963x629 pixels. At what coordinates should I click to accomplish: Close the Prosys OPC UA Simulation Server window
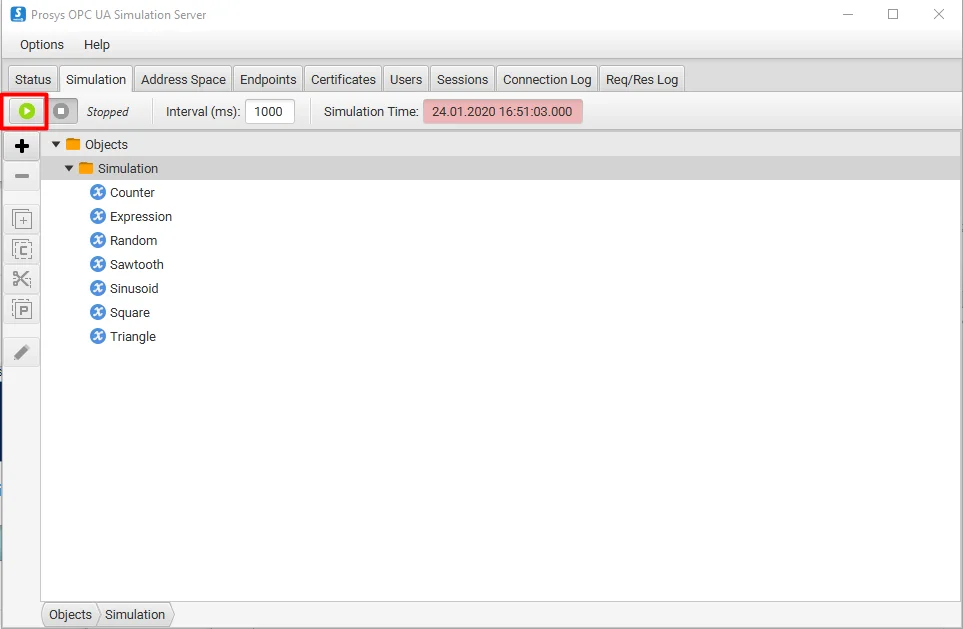(x=938, y=14)
